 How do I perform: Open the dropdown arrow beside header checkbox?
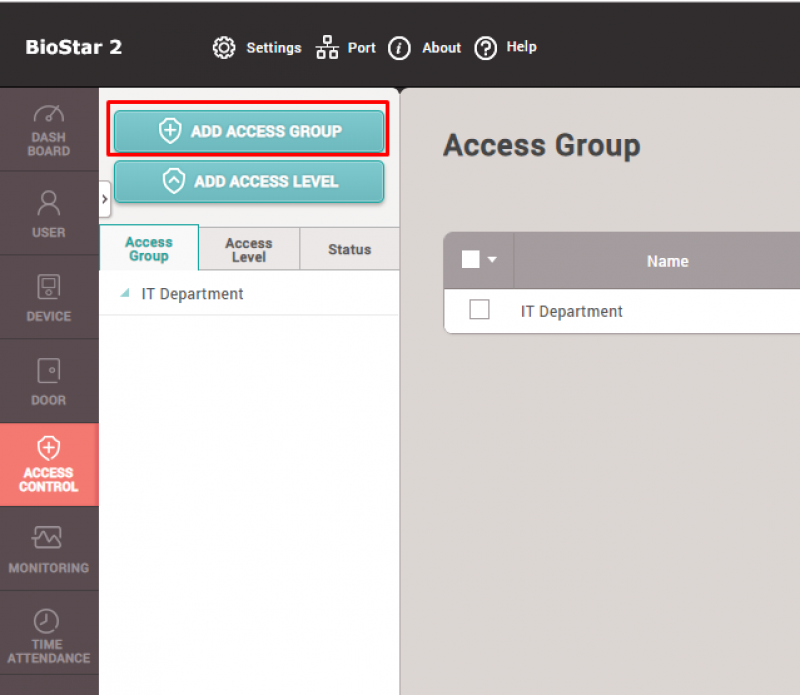(x=492, y=260)
